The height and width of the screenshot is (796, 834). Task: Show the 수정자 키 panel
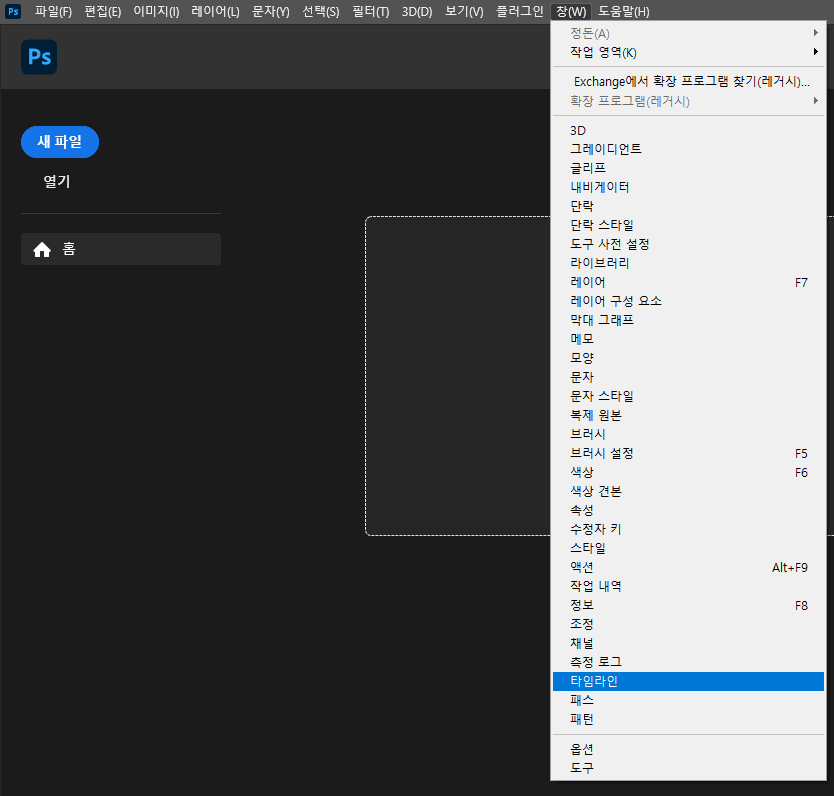pos(688,529)
